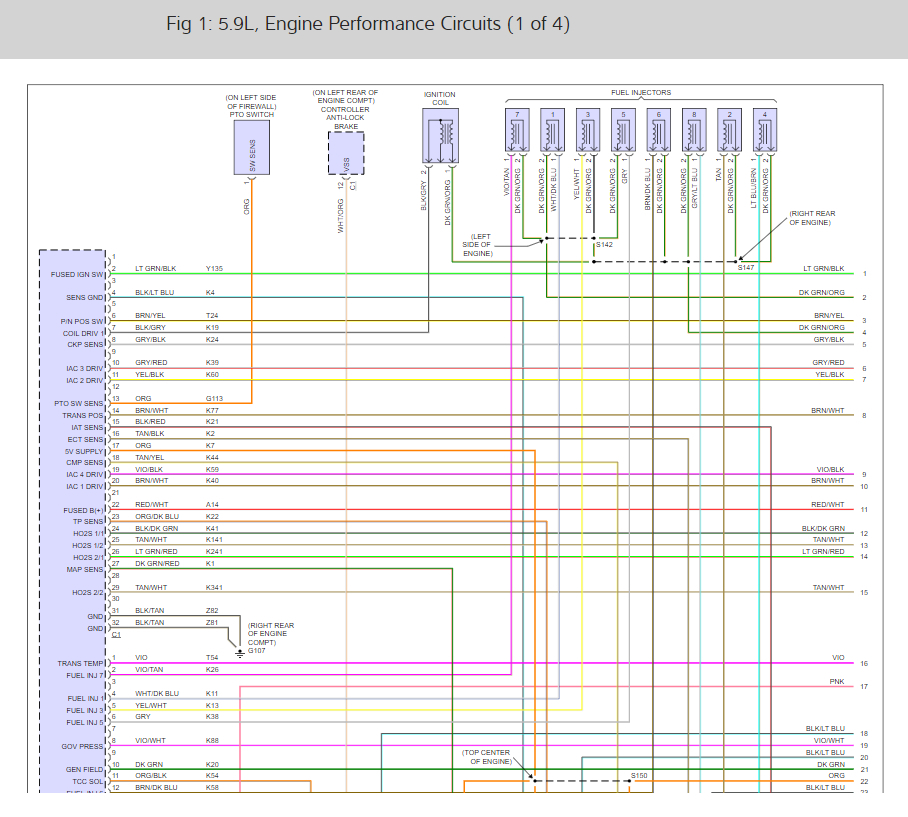This screenshot has width=908, height=817.
Task: Click the fuel injector 4 symbol
Action: 765,130
